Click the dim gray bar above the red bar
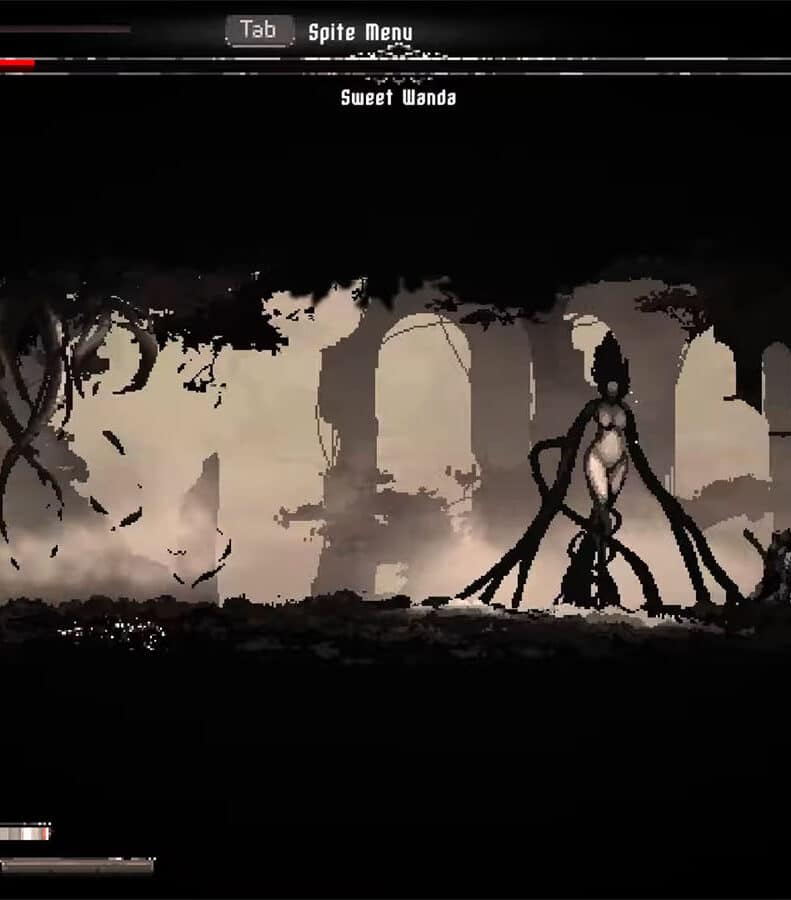This screenshot has width=791, height=900. pyautogui.click(x=65, y=29)
